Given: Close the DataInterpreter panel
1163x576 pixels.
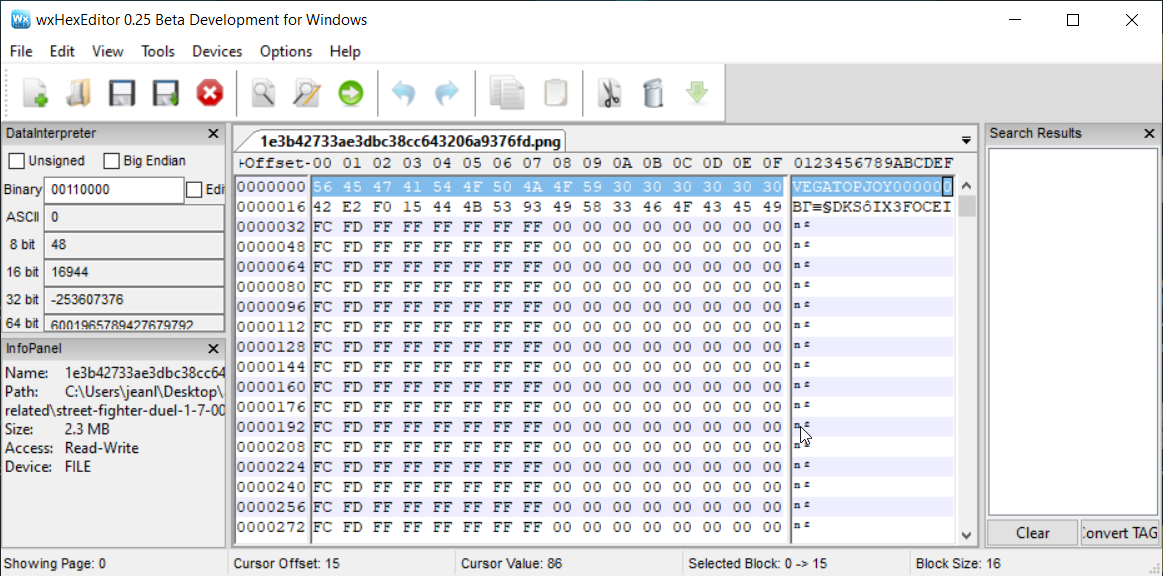Looking at the screenshot, I should pos(213,133).
